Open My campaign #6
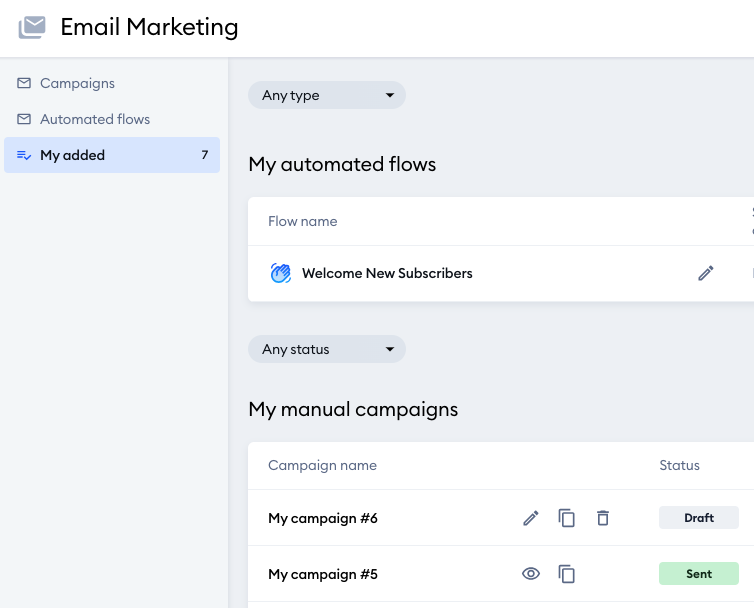The height and width of the screenshot is (608, 754). pos(323,518)
